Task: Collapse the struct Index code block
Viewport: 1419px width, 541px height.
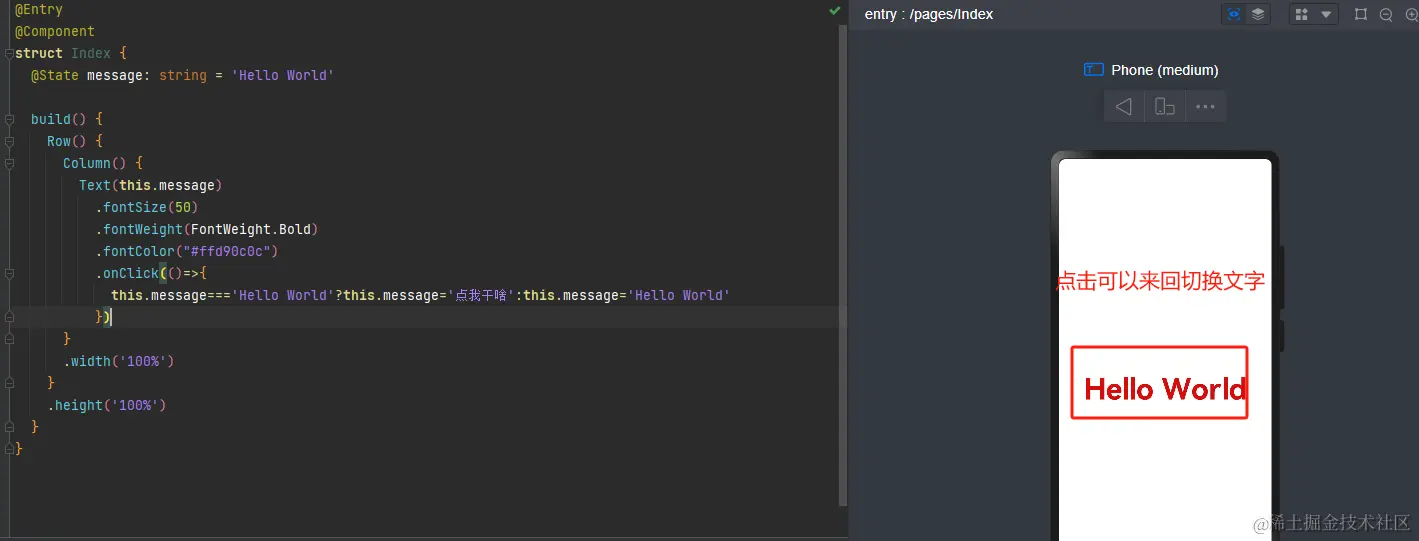Action: (x=9, y=53)
